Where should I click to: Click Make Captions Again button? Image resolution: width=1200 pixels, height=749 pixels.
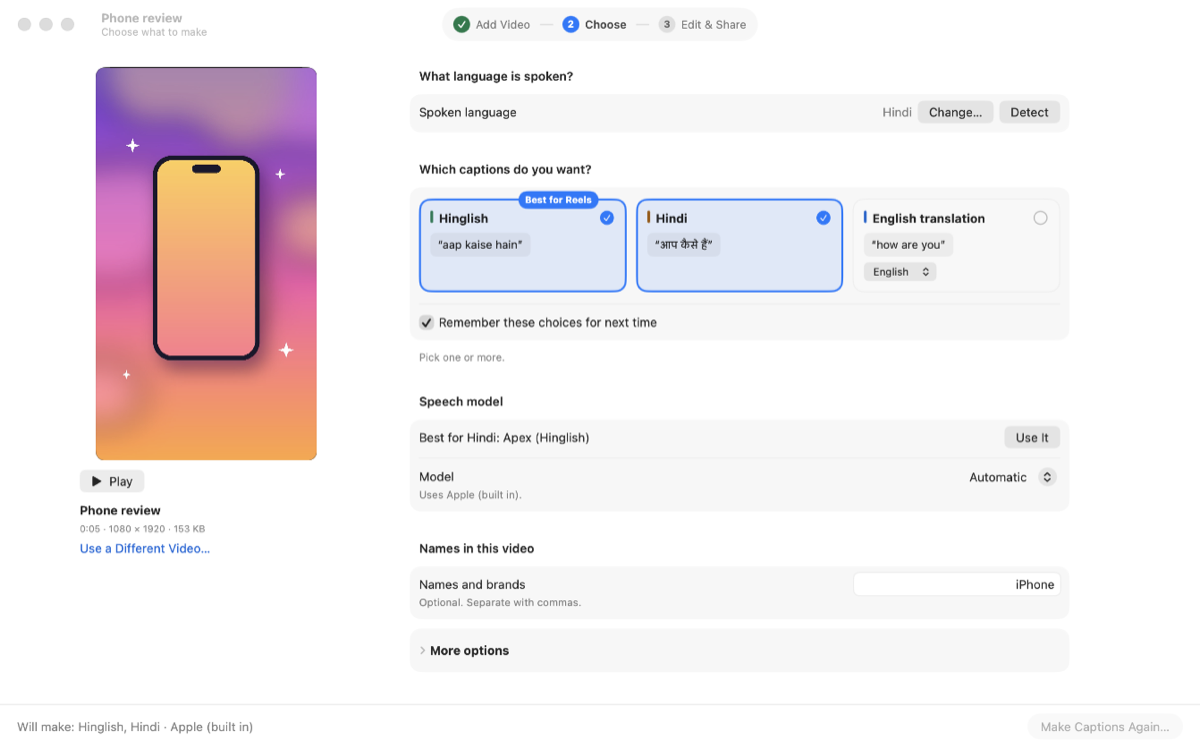click(x=1105, y=727)
